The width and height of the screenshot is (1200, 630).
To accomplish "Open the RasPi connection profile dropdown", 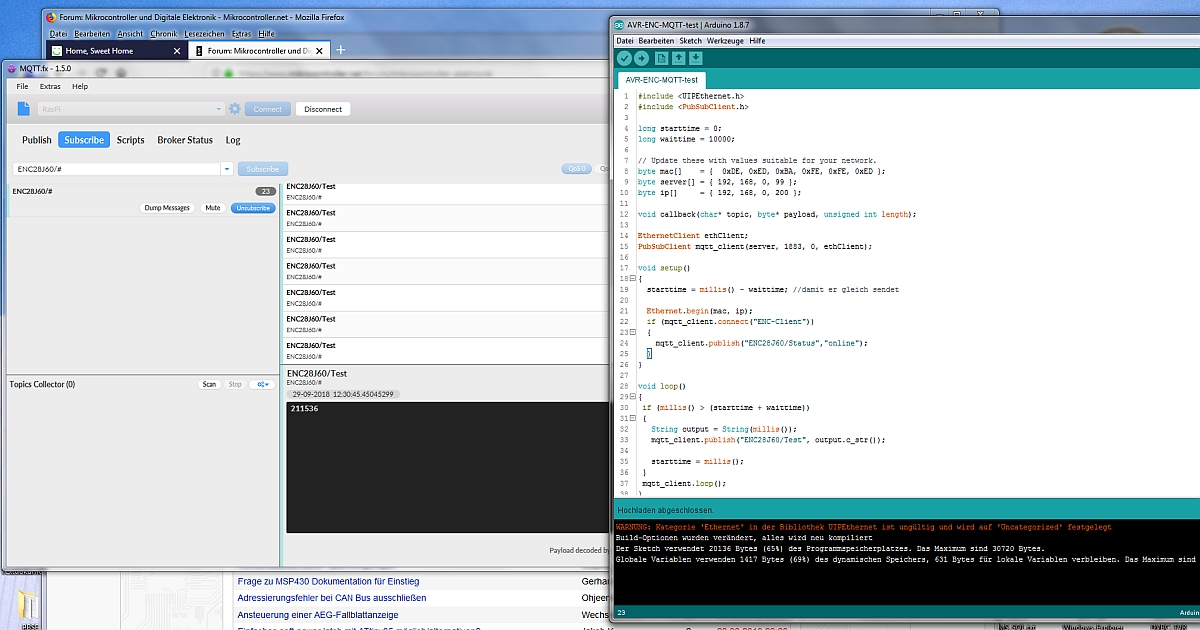I will 219,109.
